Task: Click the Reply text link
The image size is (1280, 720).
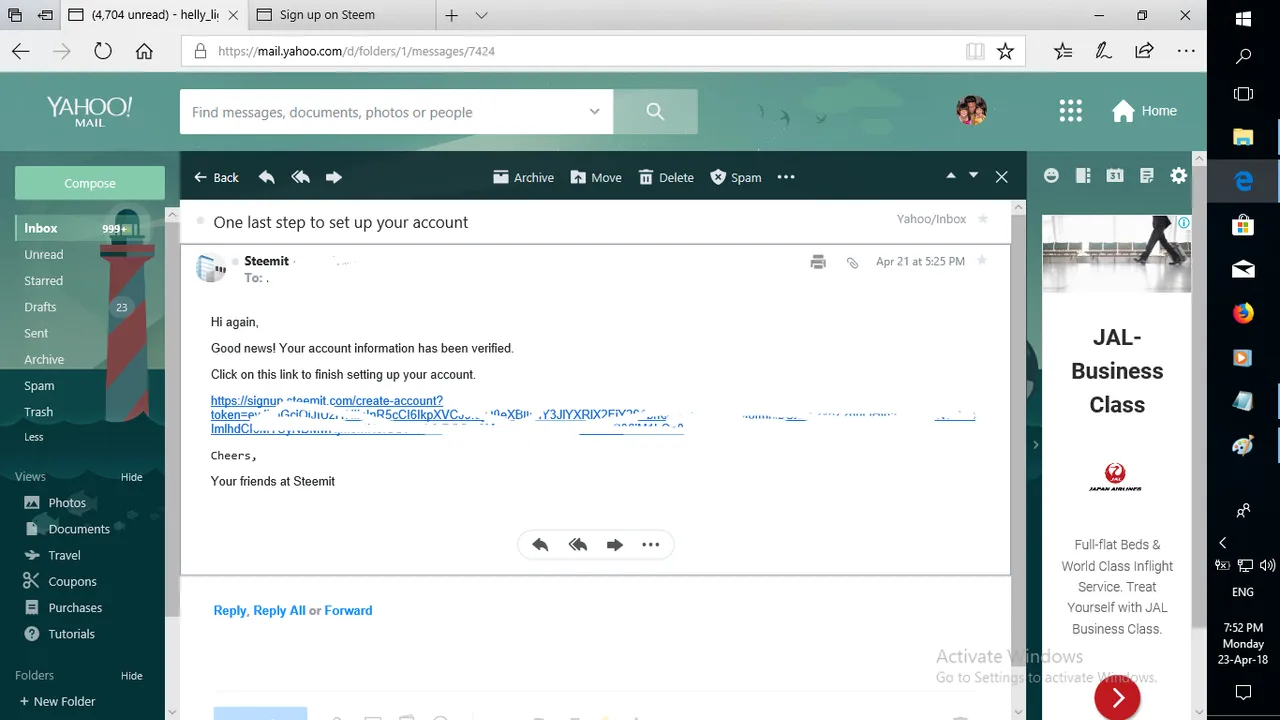Action: coord(229,610)
